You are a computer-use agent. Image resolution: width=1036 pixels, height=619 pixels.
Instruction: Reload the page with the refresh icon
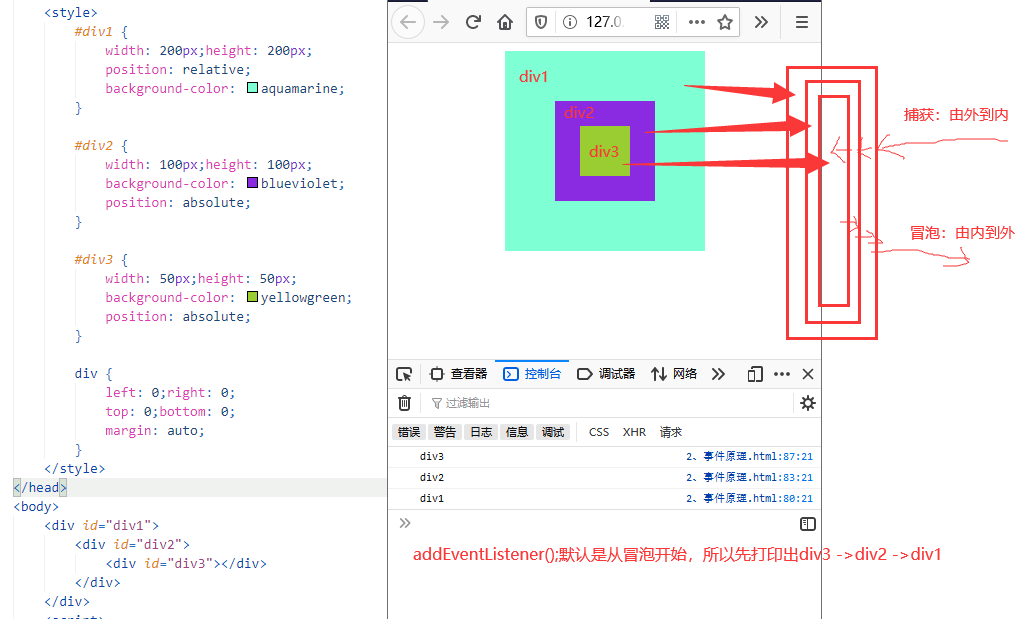click(473, 22)
